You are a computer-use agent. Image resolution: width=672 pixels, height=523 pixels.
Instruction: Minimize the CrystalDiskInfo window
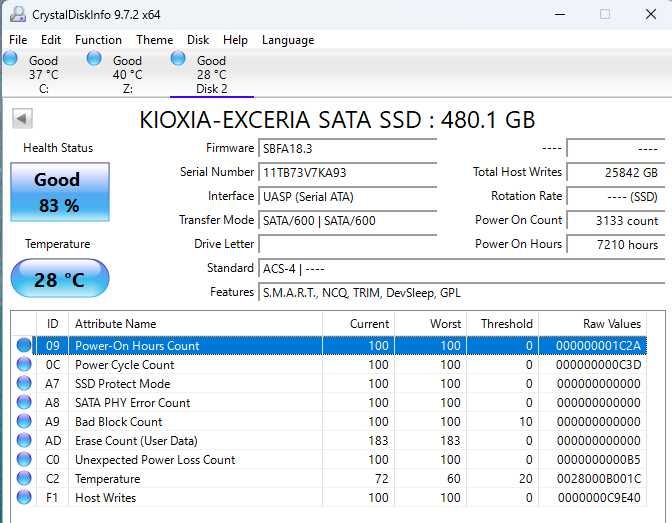560,14
